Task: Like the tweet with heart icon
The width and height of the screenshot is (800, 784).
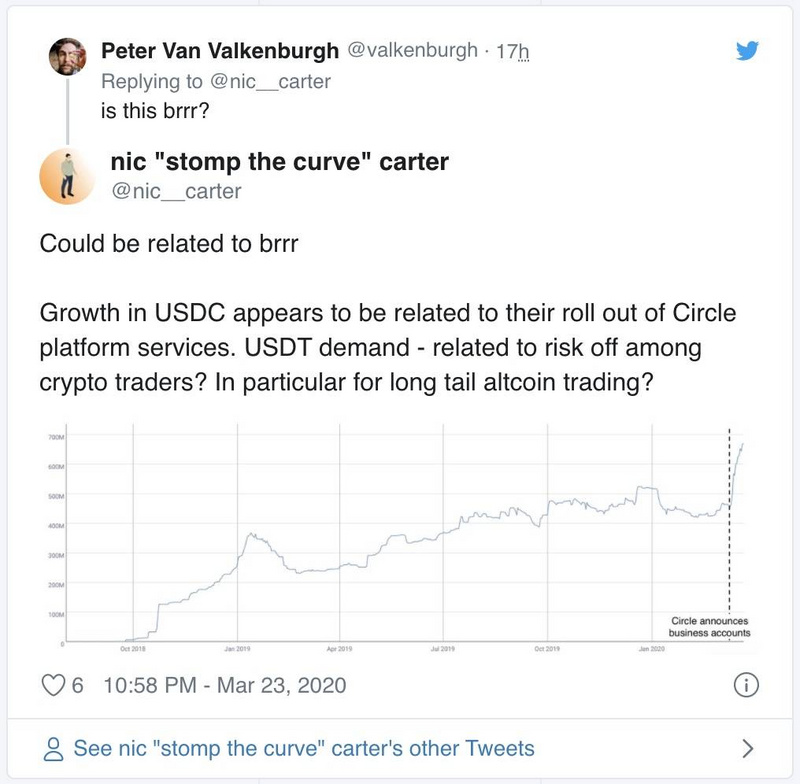Action: click(x=53, y=685)
